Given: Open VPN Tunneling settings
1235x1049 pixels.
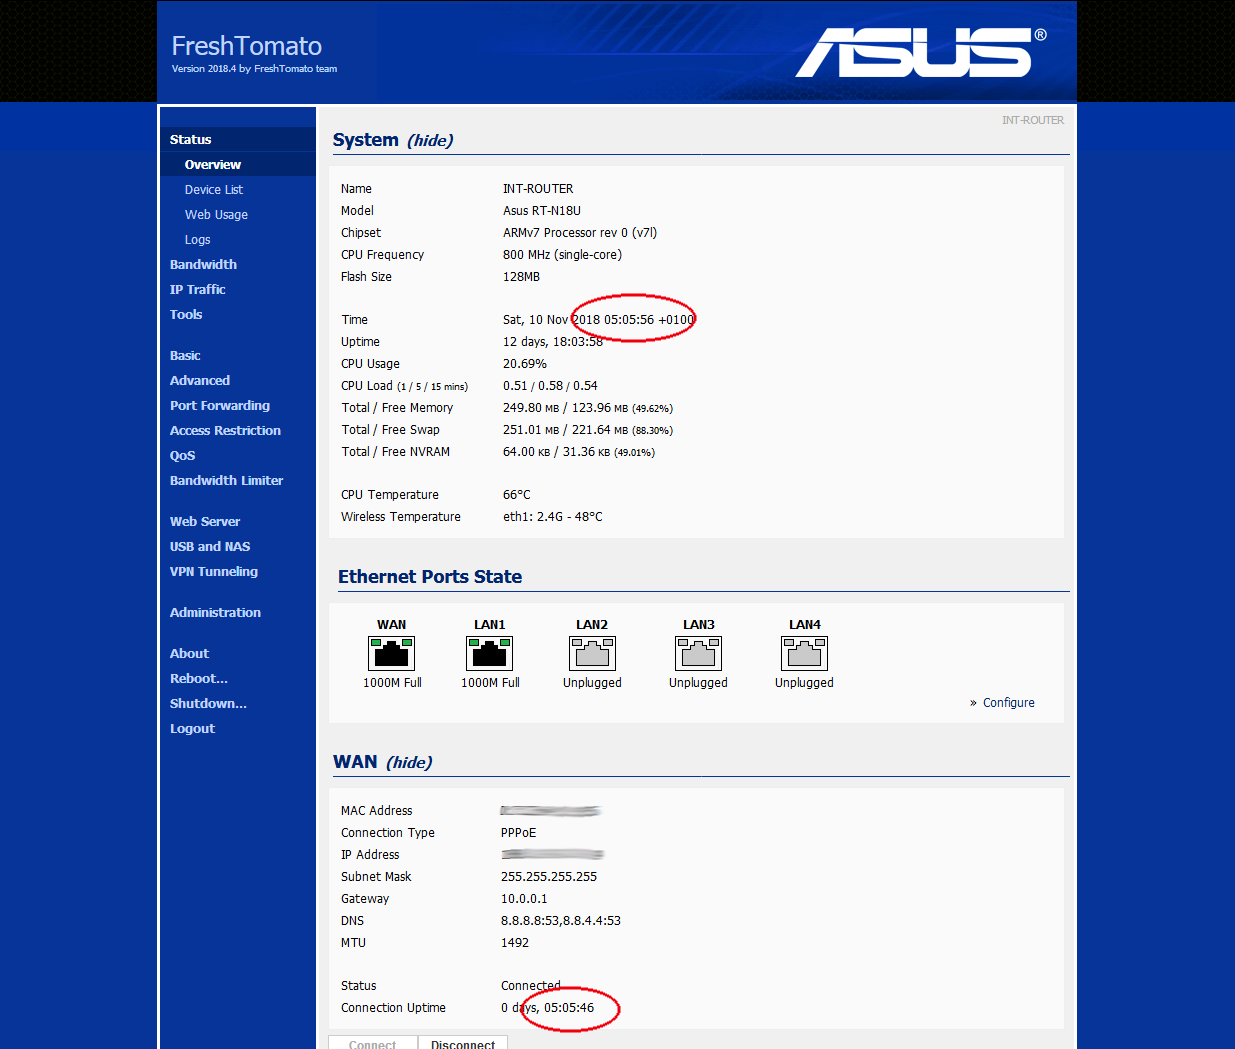Looking at the screenshot, I should (214, 572).
